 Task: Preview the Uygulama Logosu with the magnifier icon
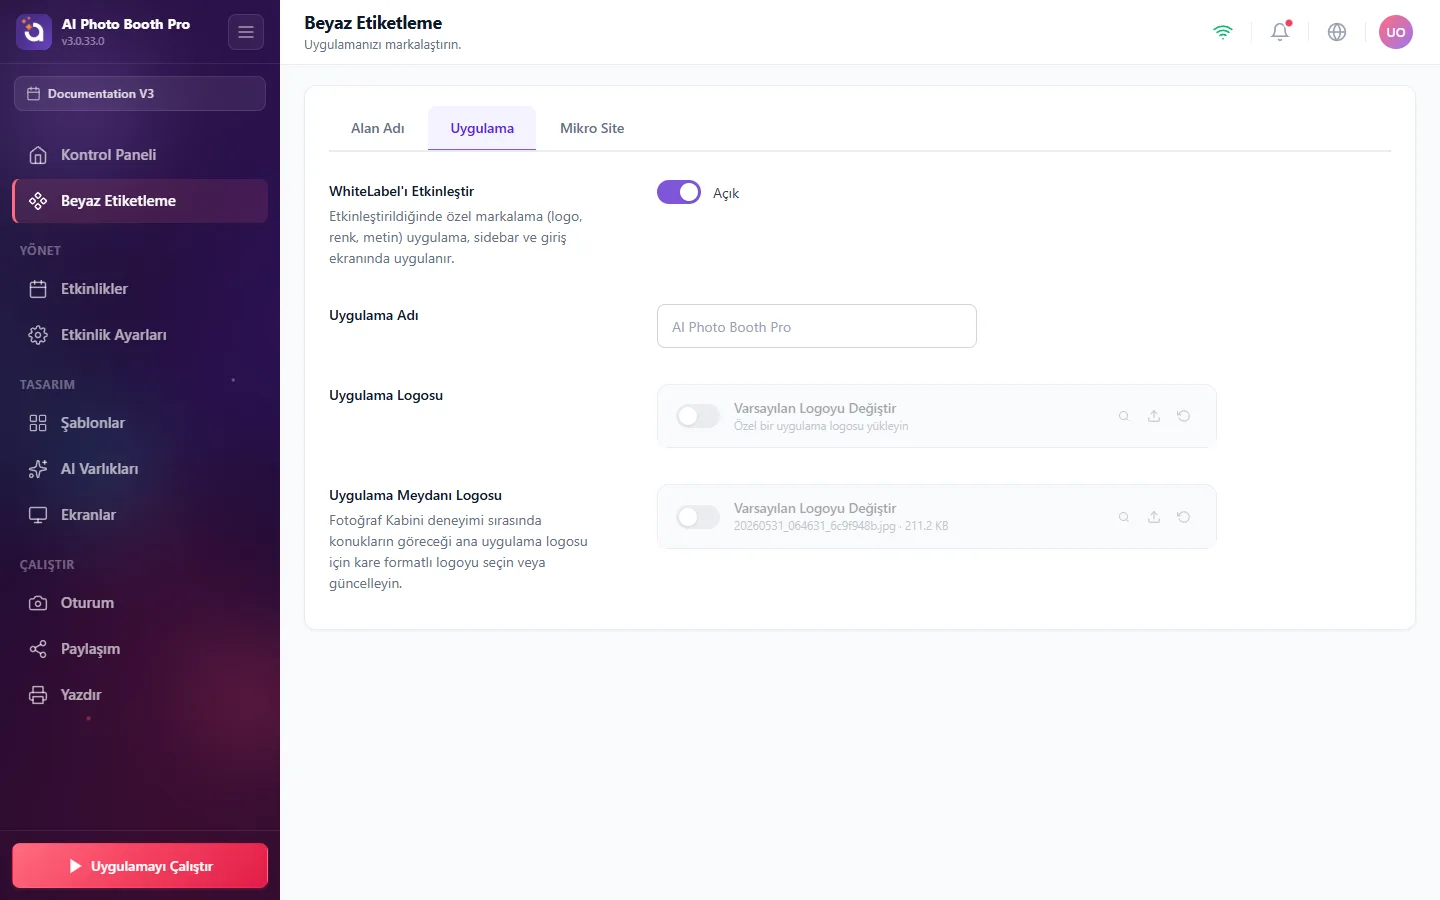click(1124, 416)
